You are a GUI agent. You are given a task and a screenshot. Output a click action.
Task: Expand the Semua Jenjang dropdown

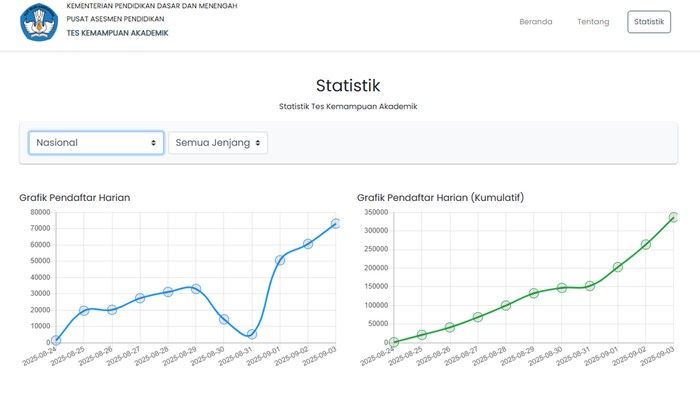point(218,142)
